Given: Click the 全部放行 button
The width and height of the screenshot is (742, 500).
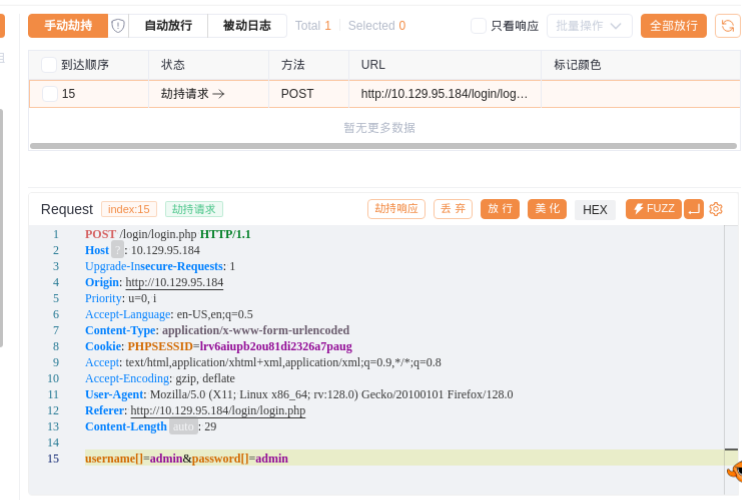Looking at the screenshot, I should pos(673,26).
